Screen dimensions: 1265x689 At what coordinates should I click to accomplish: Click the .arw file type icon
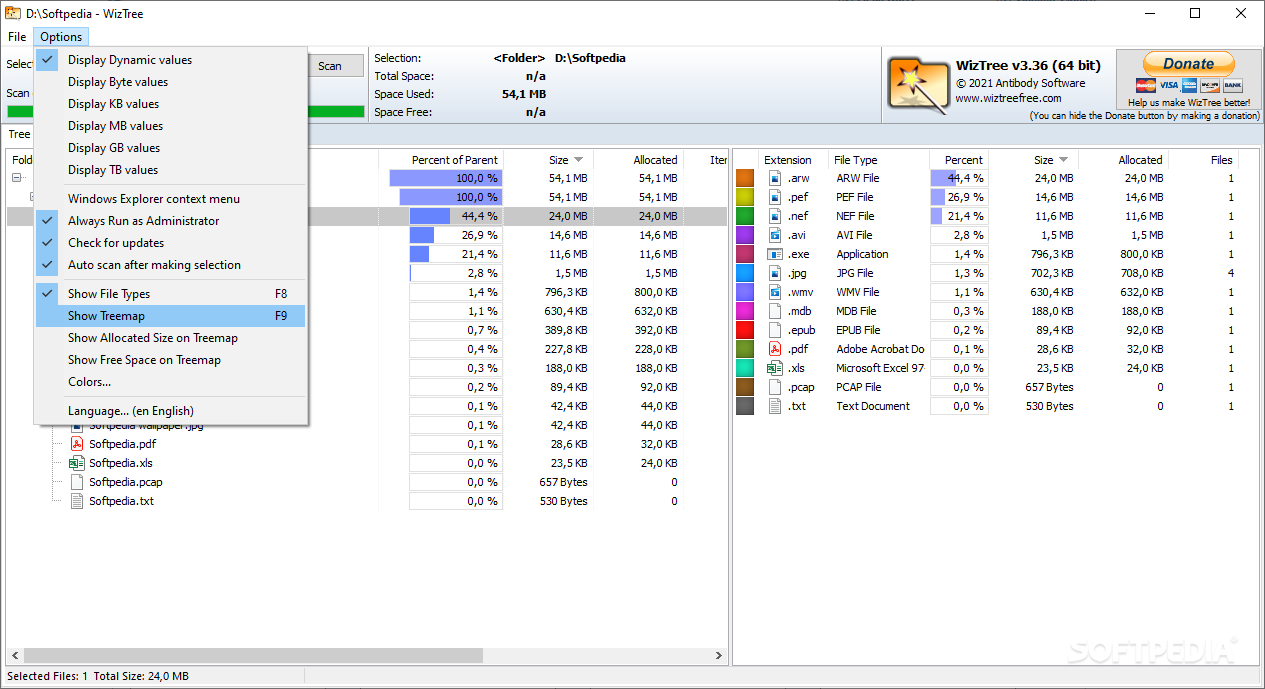tap(774, 178)
